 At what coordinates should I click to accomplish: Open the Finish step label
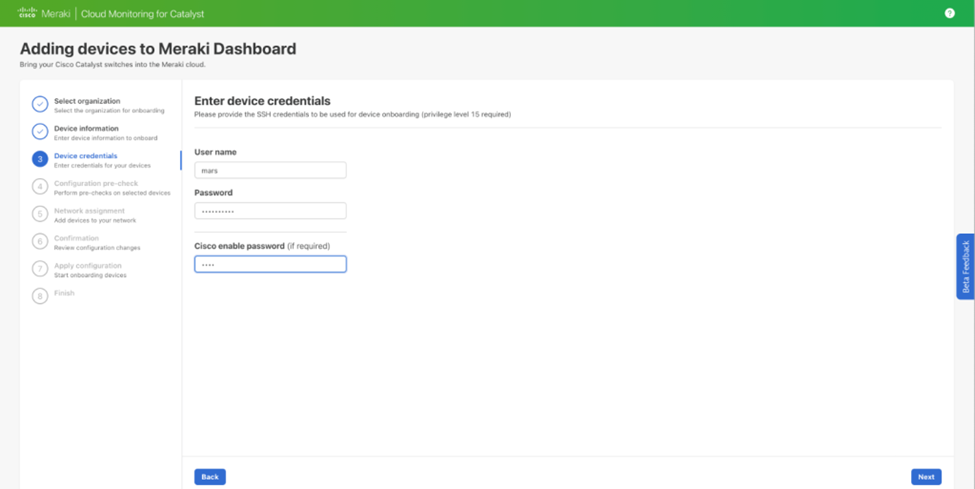(64, 293)
